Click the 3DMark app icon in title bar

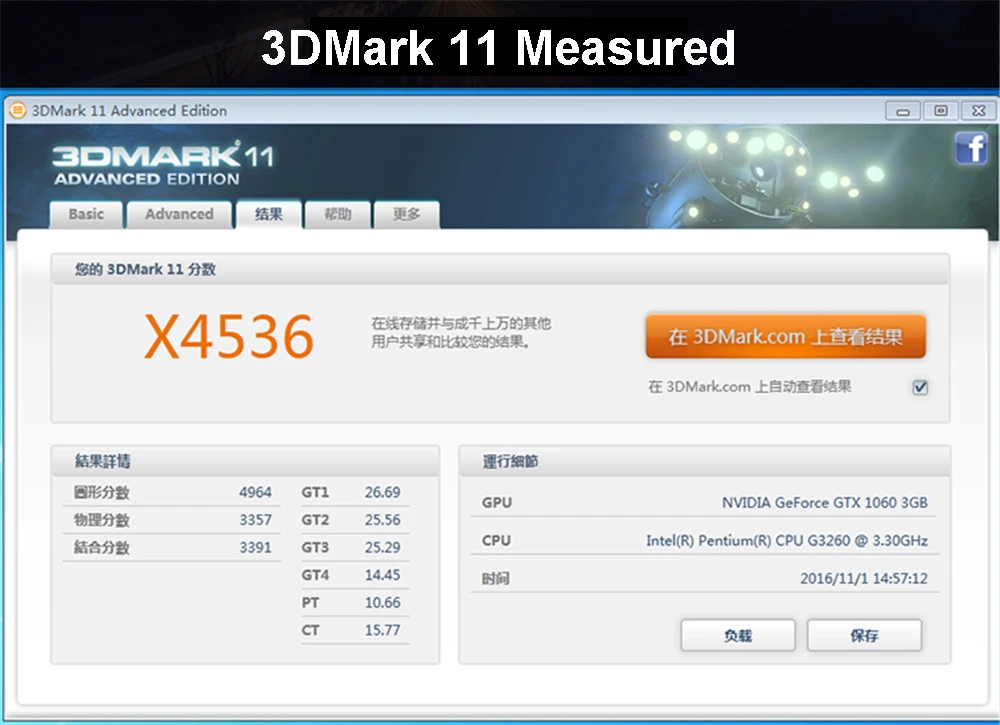[18, 110]
